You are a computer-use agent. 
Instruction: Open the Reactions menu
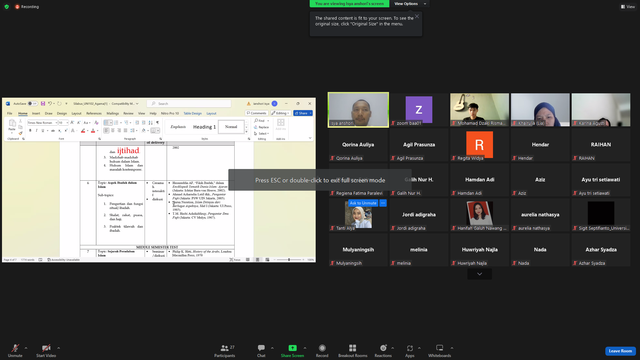tap(383, 350)
